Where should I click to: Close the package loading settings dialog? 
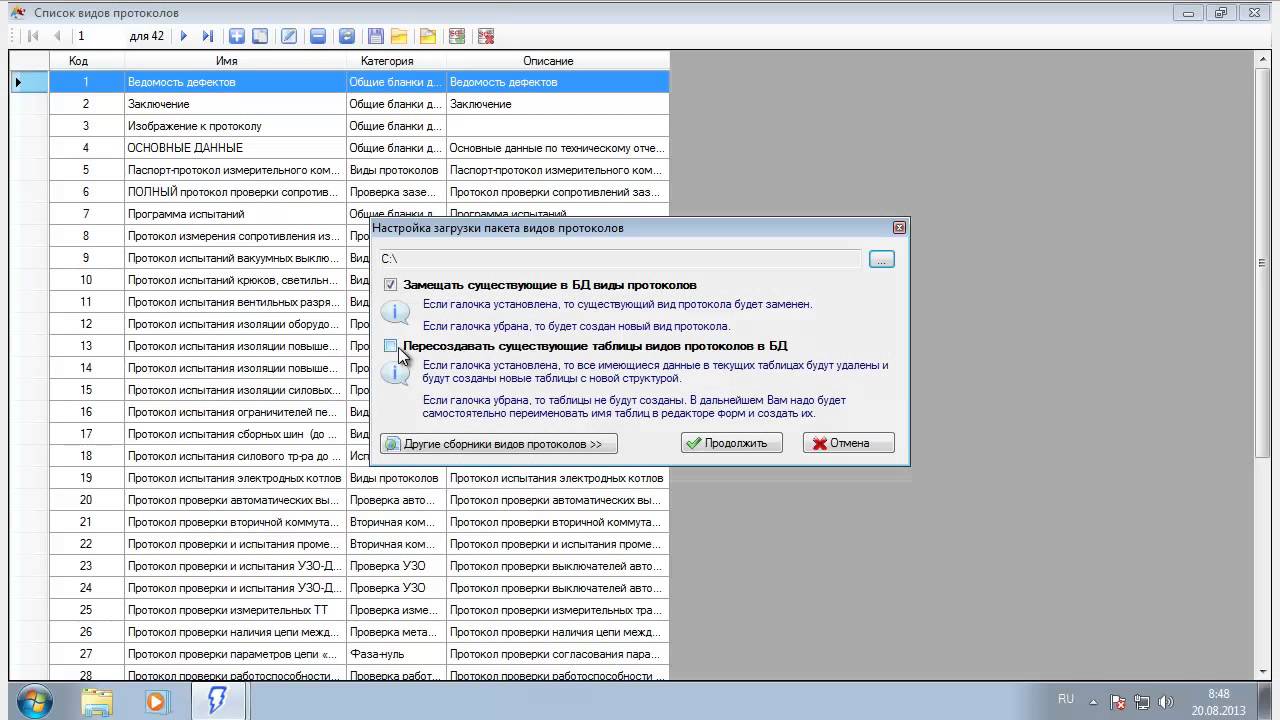point(899,228)
